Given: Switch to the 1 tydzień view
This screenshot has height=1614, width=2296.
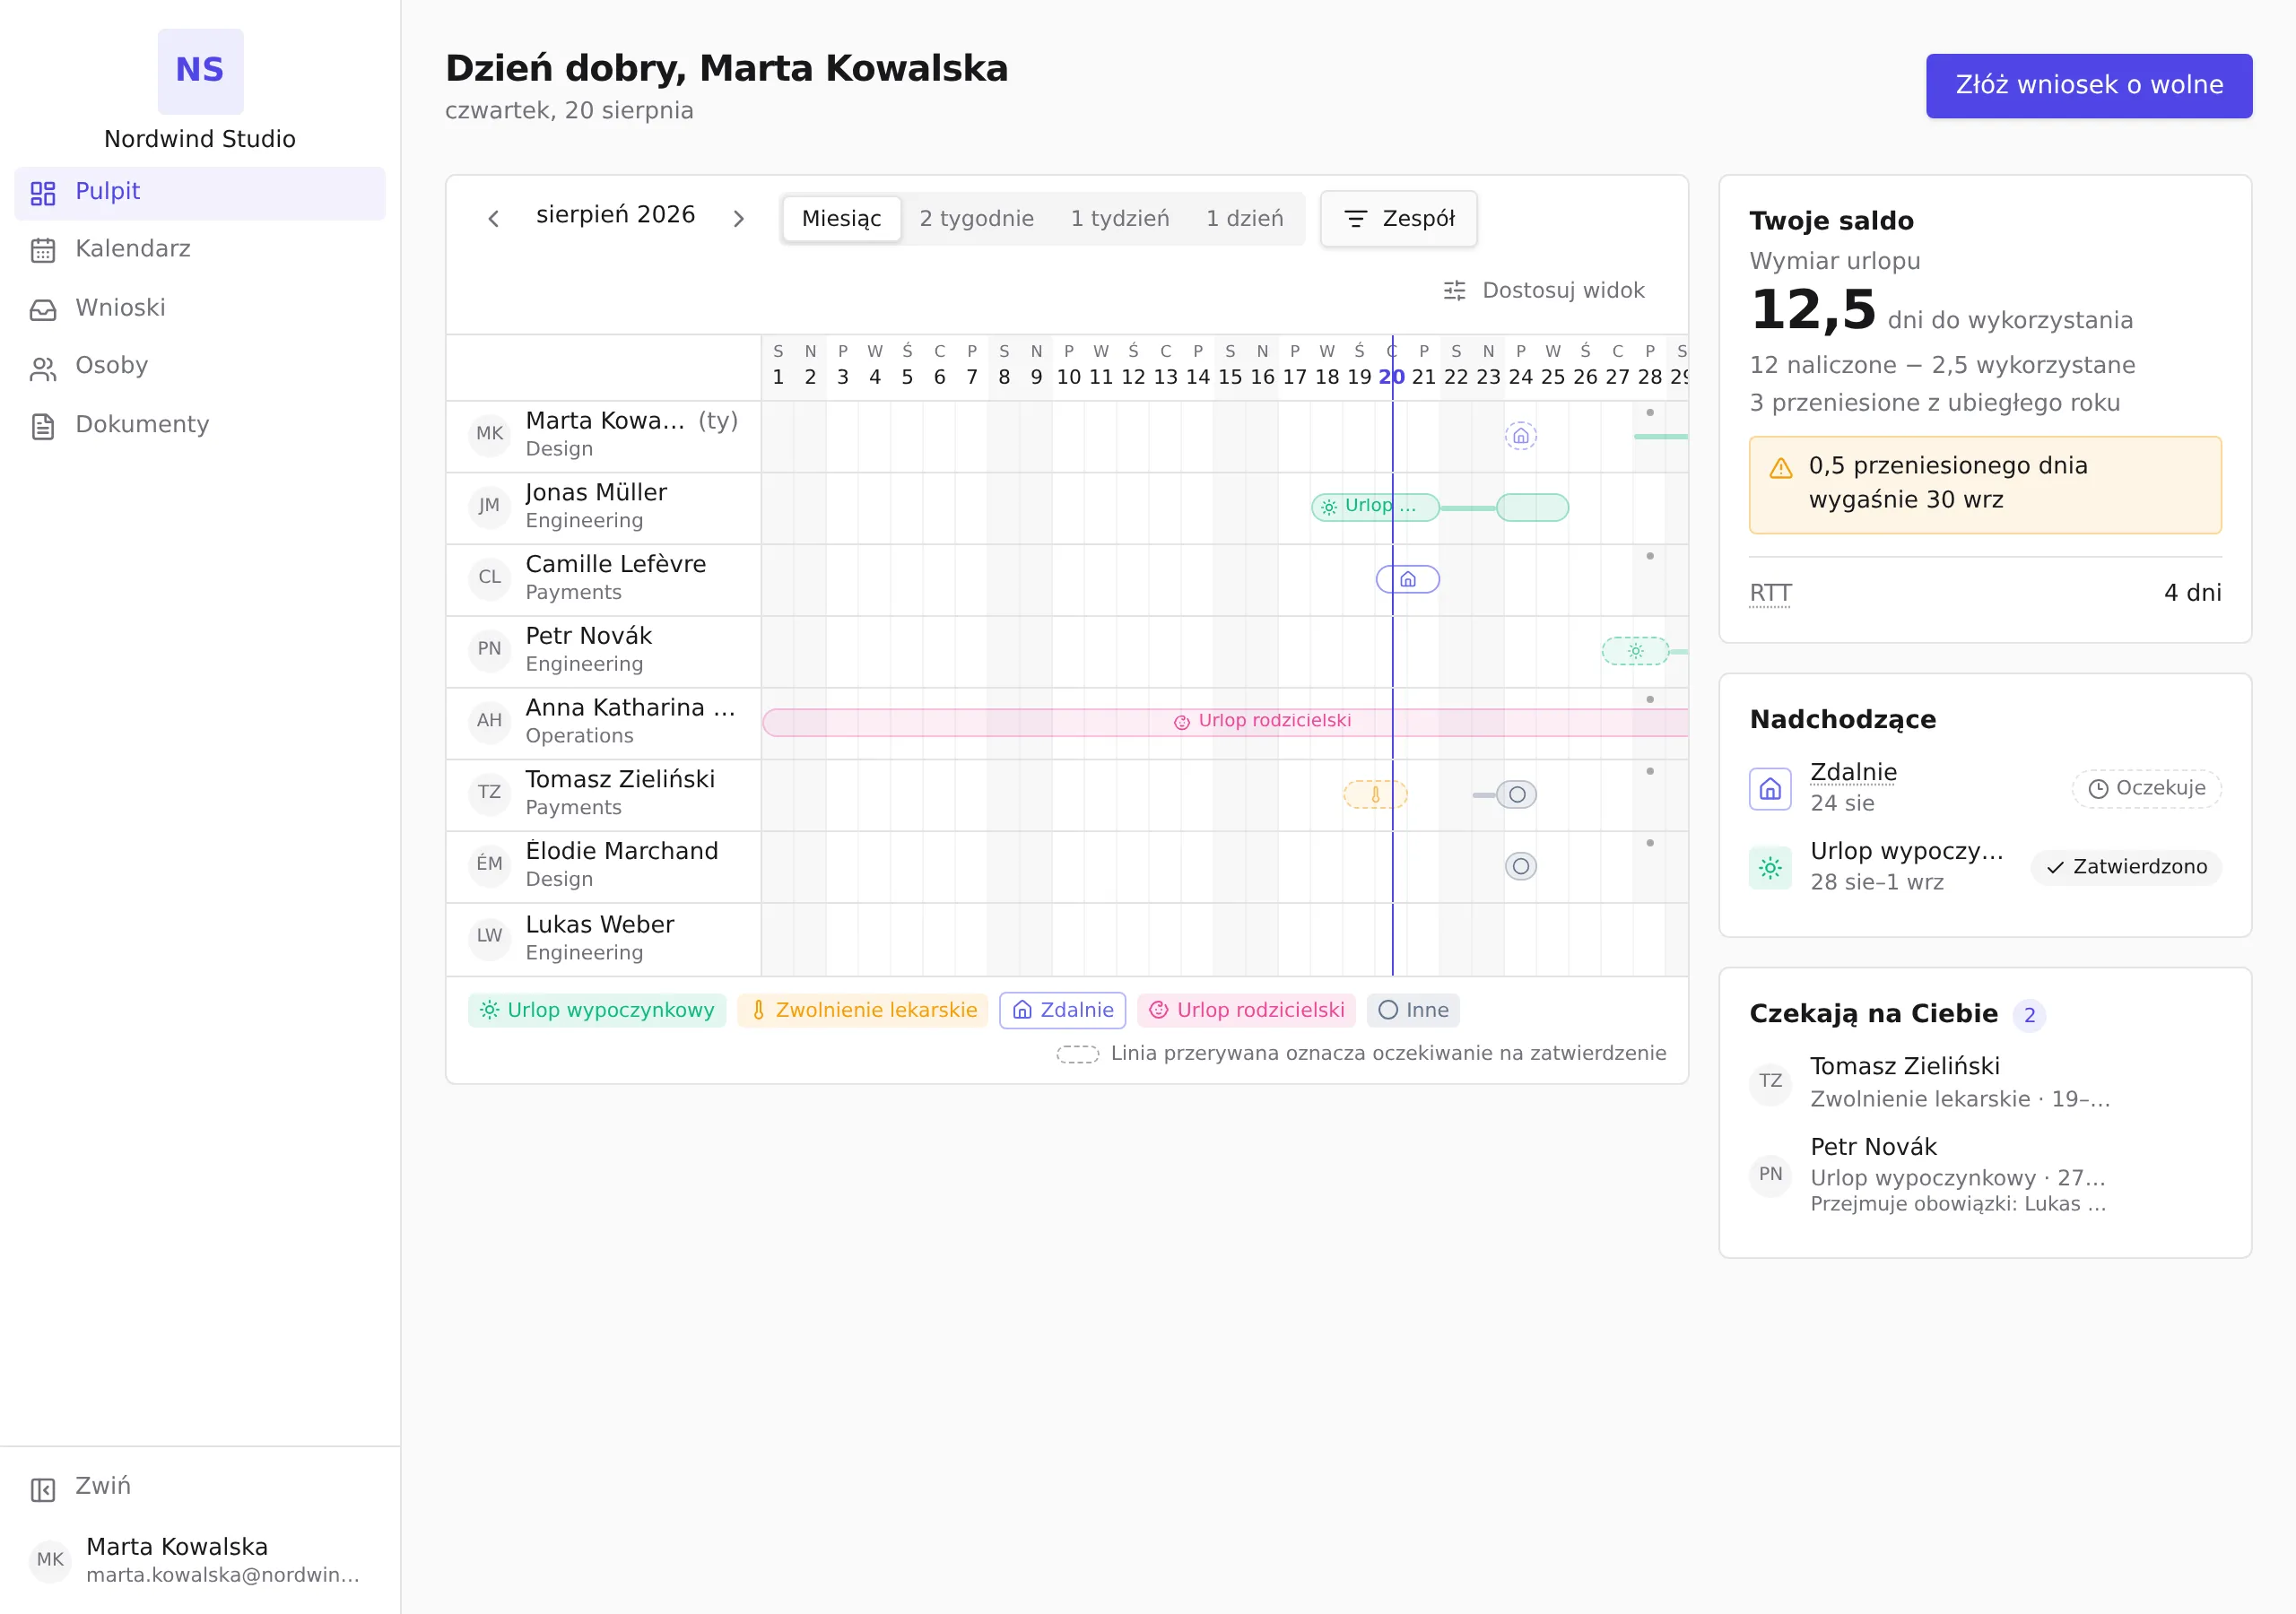Looking at the screenshot, I should coord(1119,219).
